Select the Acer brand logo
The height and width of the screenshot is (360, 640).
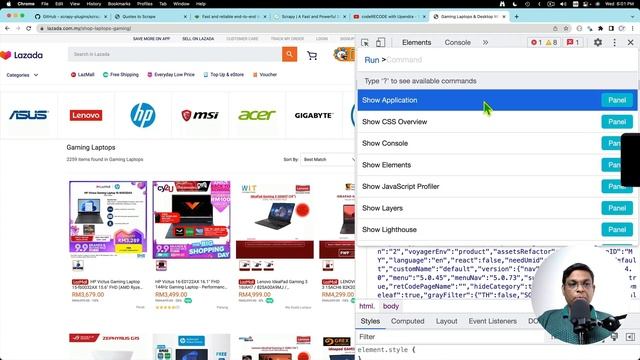(257, 115)
